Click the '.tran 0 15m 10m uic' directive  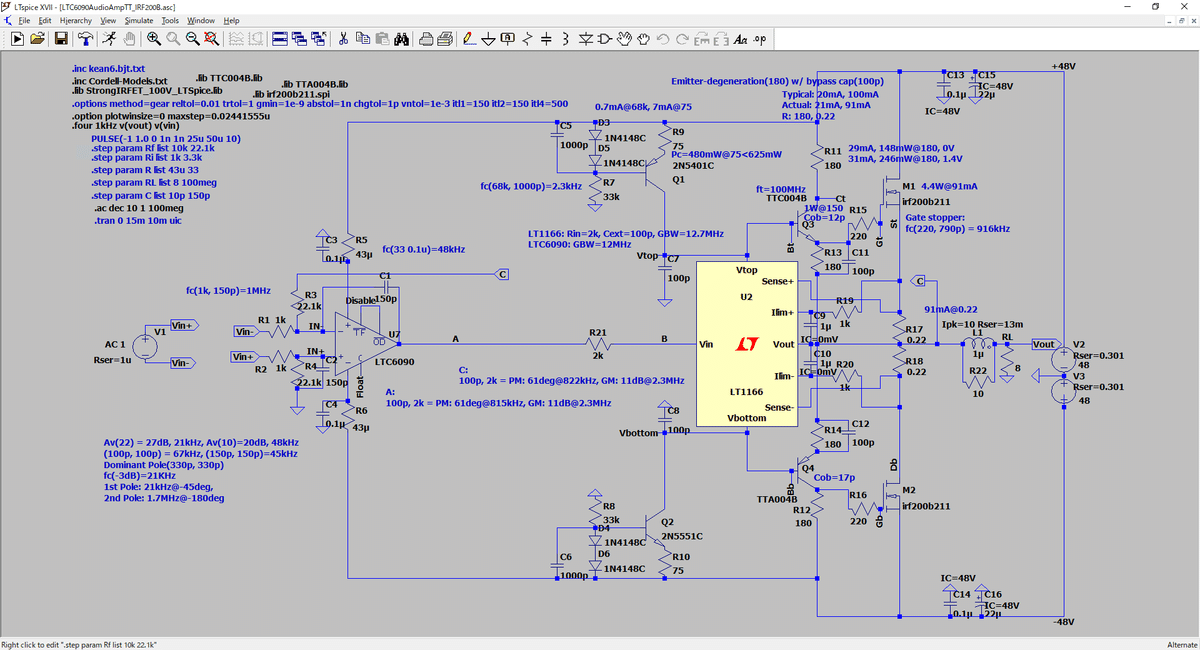[136, 220]
